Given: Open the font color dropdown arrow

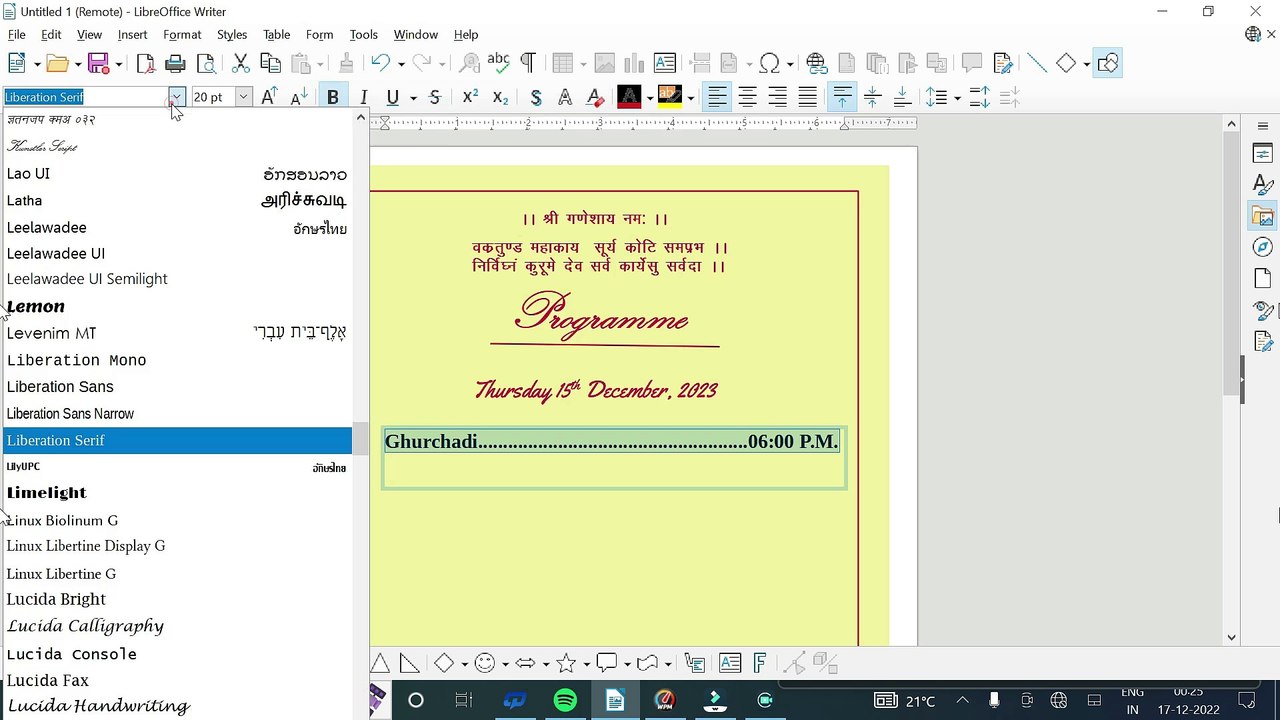Looking at the screenshot, I should (x=650, y=97).
